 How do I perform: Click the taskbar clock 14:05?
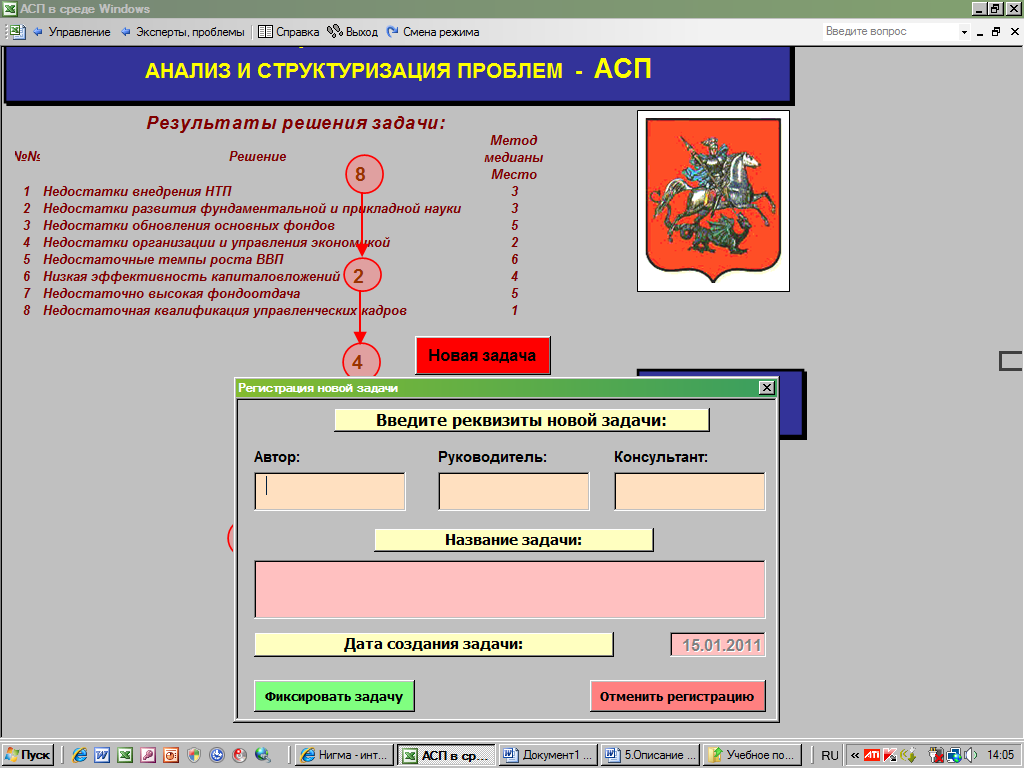1000,755
